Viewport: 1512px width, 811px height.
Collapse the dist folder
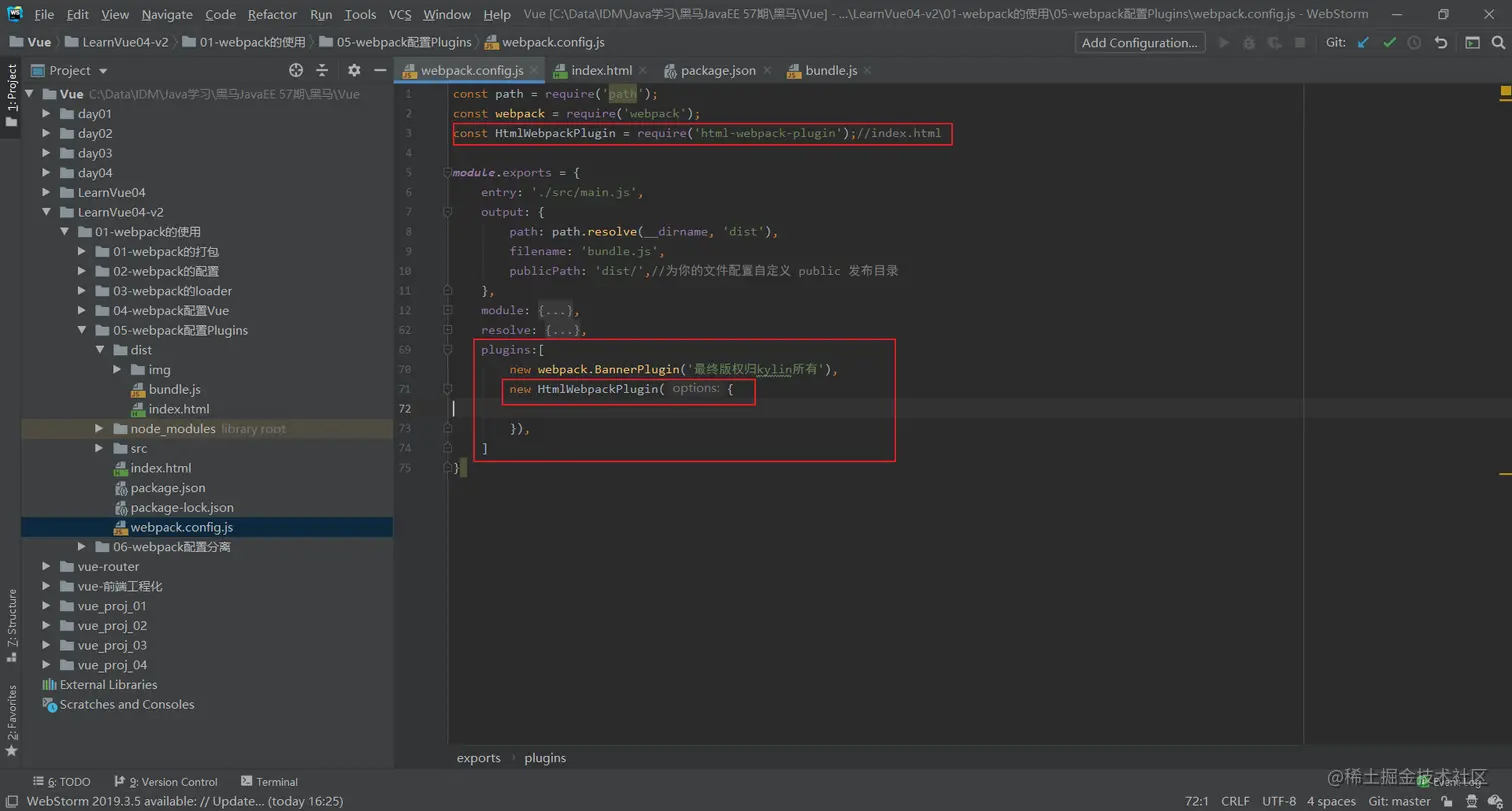[100, 350]
